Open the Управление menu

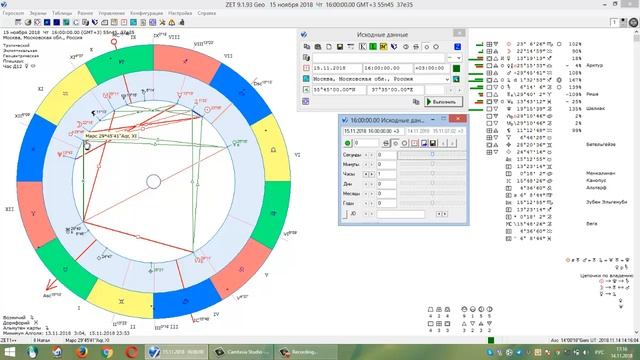[x=111, y=13]
